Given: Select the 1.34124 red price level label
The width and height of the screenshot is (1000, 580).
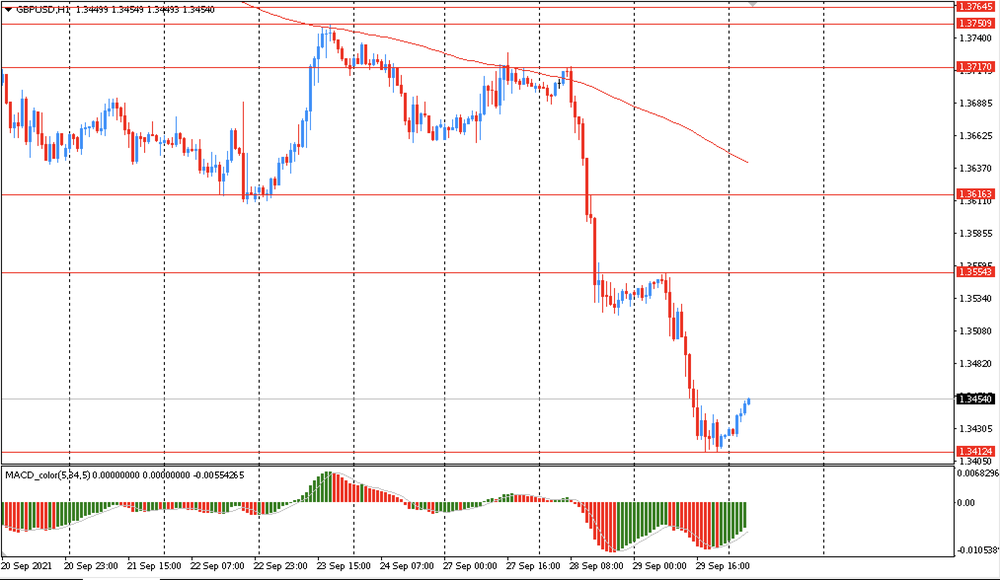Looking at the screenshot, I should 975,451.
